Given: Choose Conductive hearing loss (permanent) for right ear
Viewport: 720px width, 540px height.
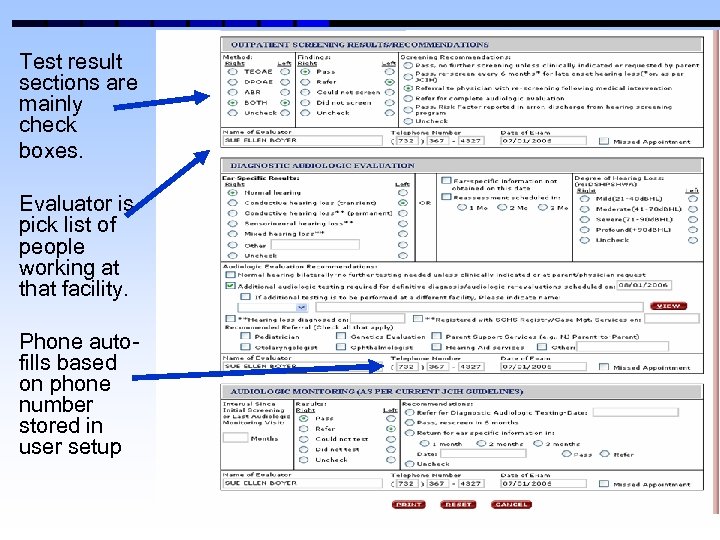Looking at the screenshot, I should 233,214.
